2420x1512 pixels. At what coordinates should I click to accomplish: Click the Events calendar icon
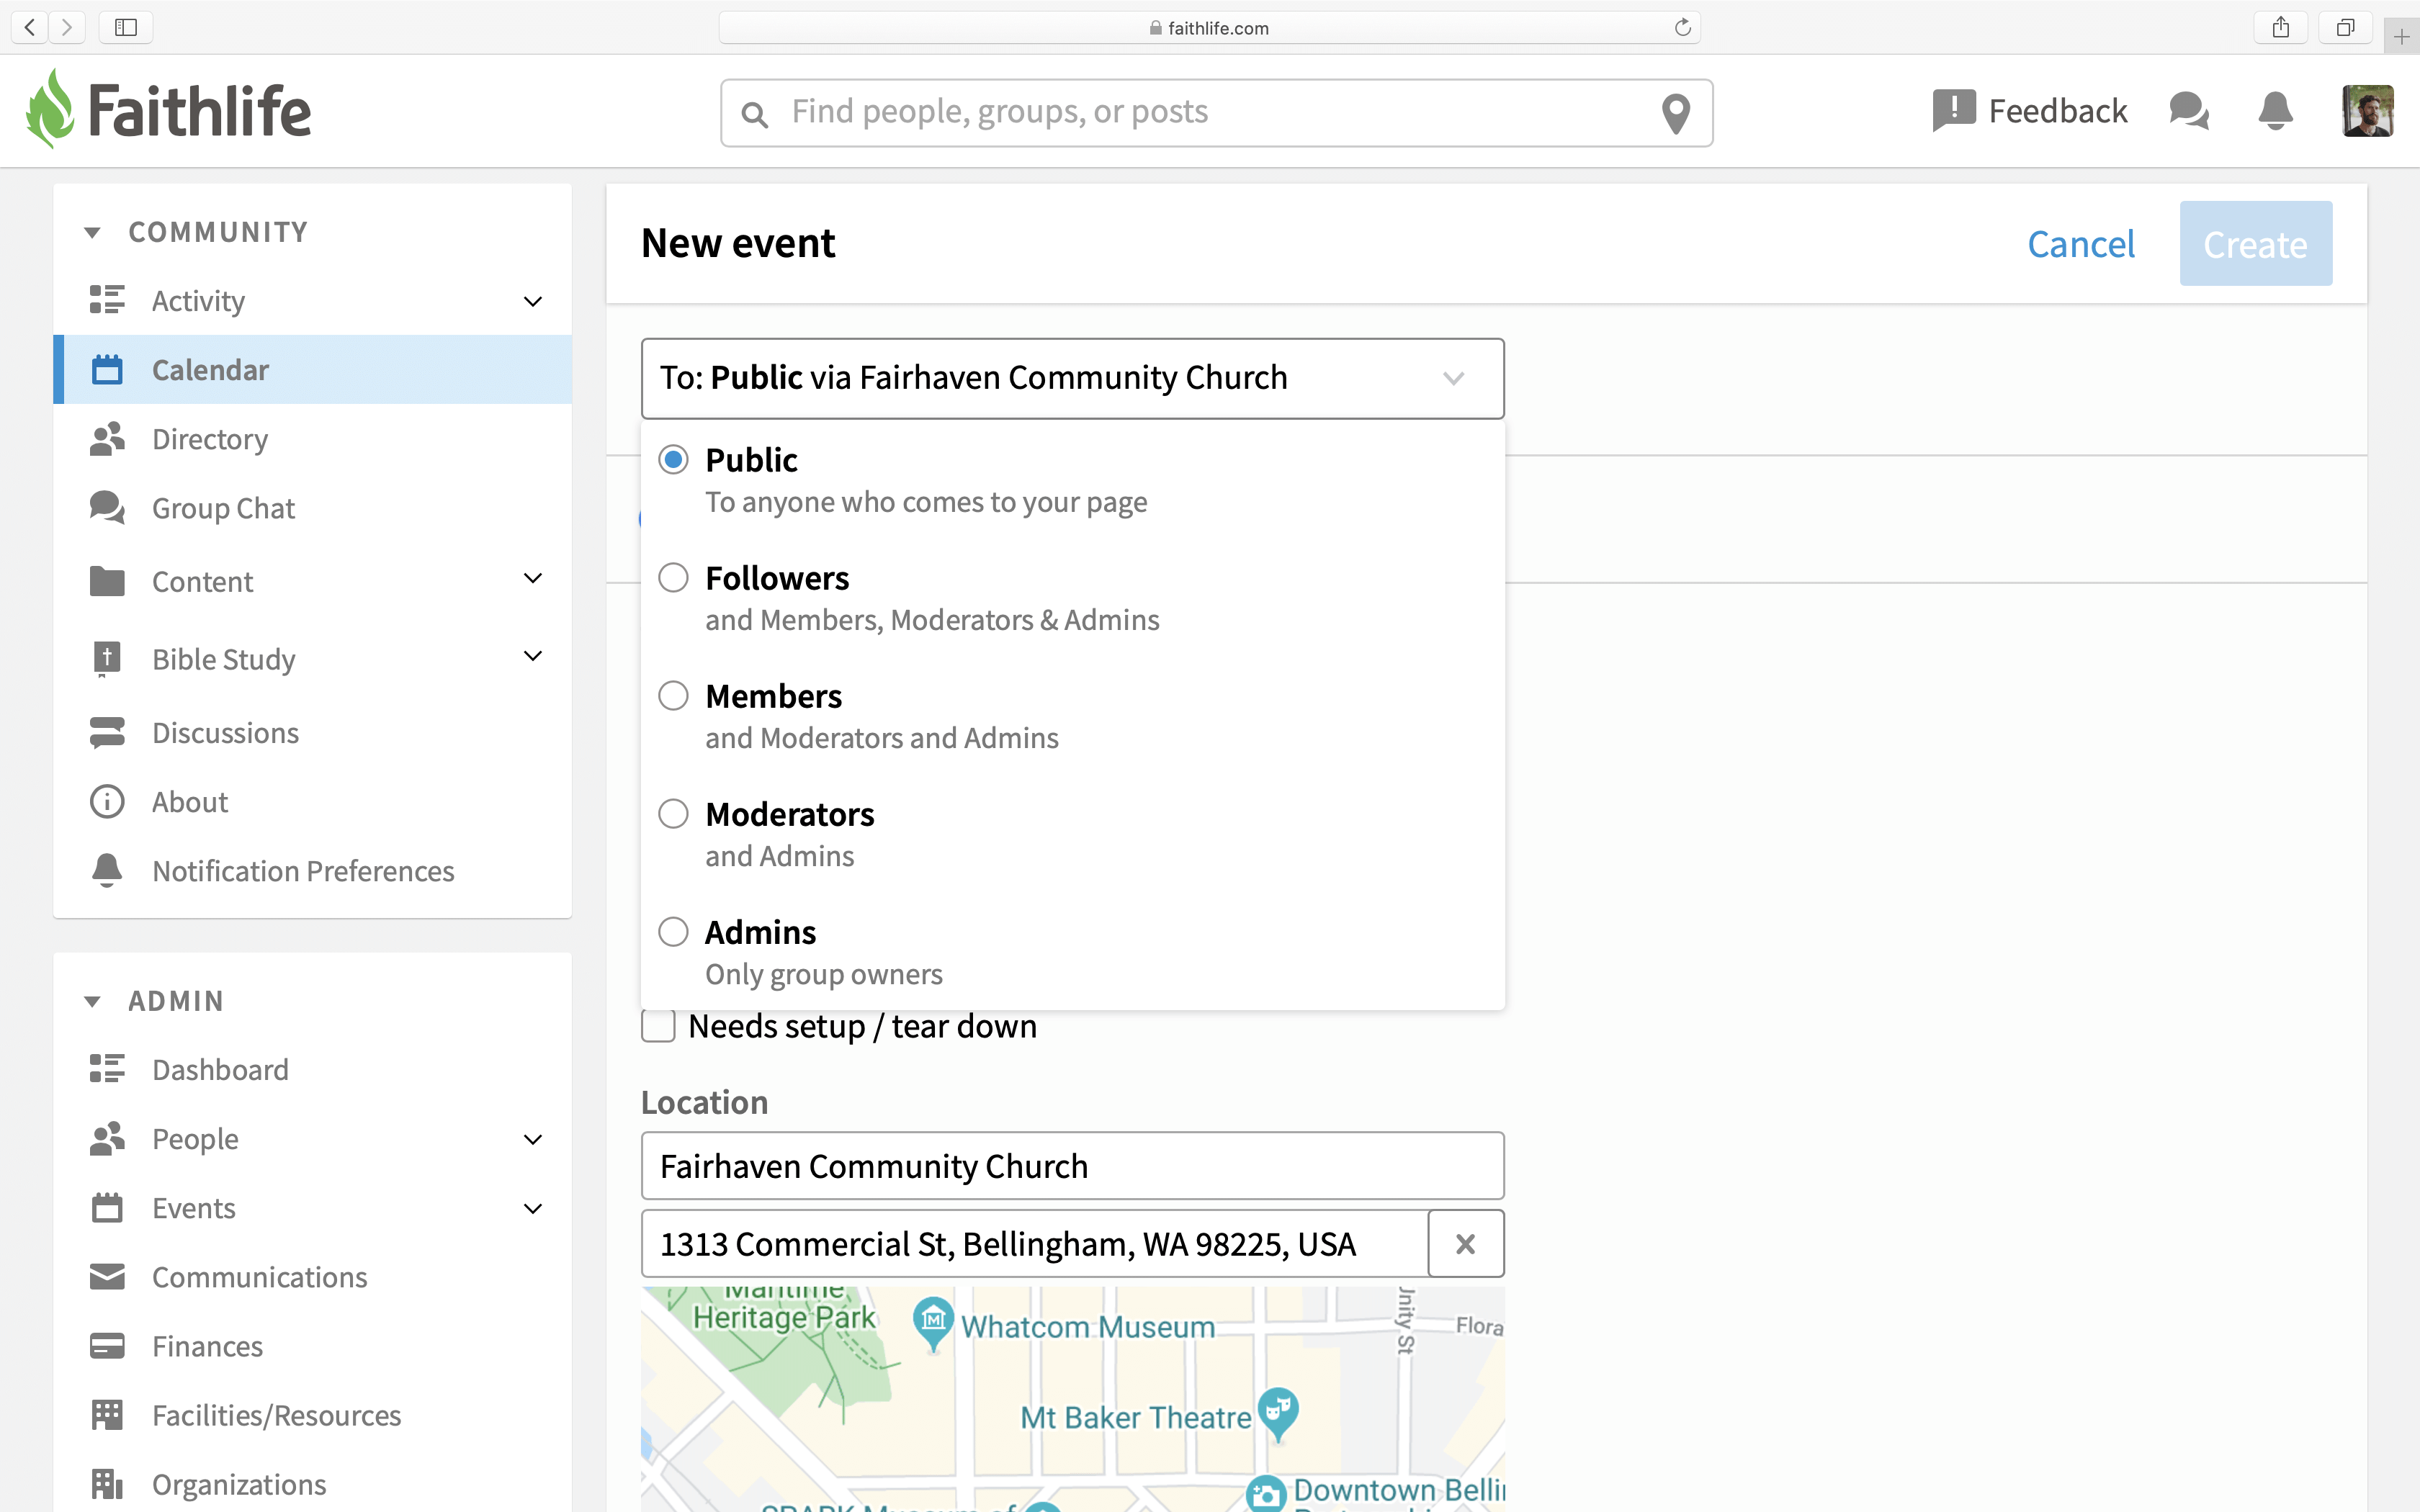click(107, 1207)
